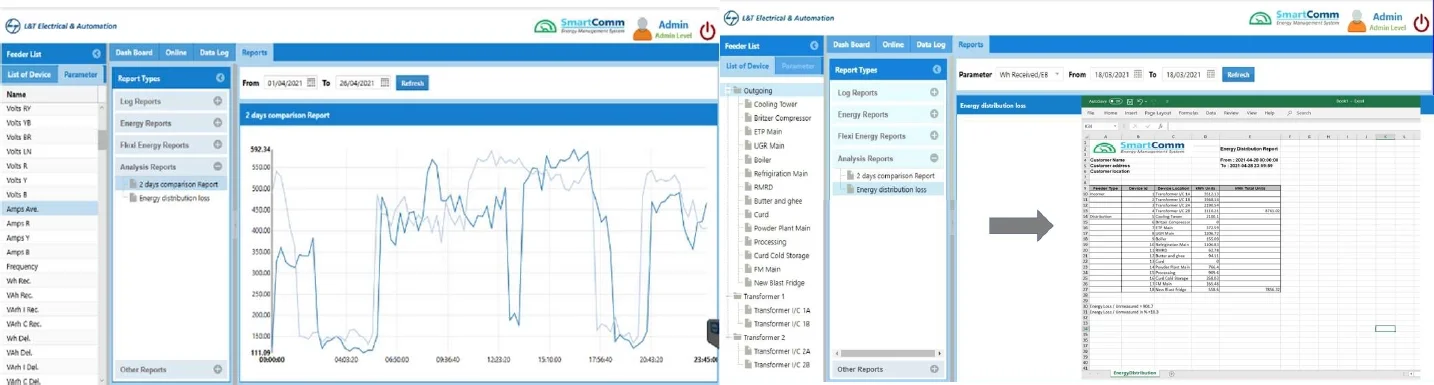The height and width of the screenshot is (385, 1434).
Task: Select Volts RY parameter row
Action: (x=49, y=108)
